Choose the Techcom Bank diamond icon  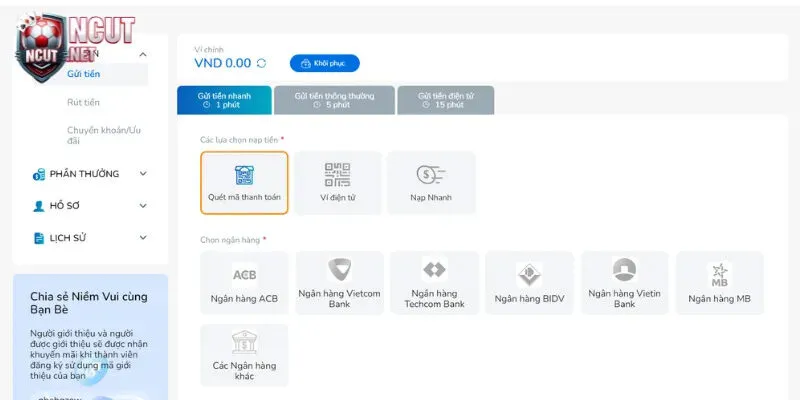coord(434,270)
